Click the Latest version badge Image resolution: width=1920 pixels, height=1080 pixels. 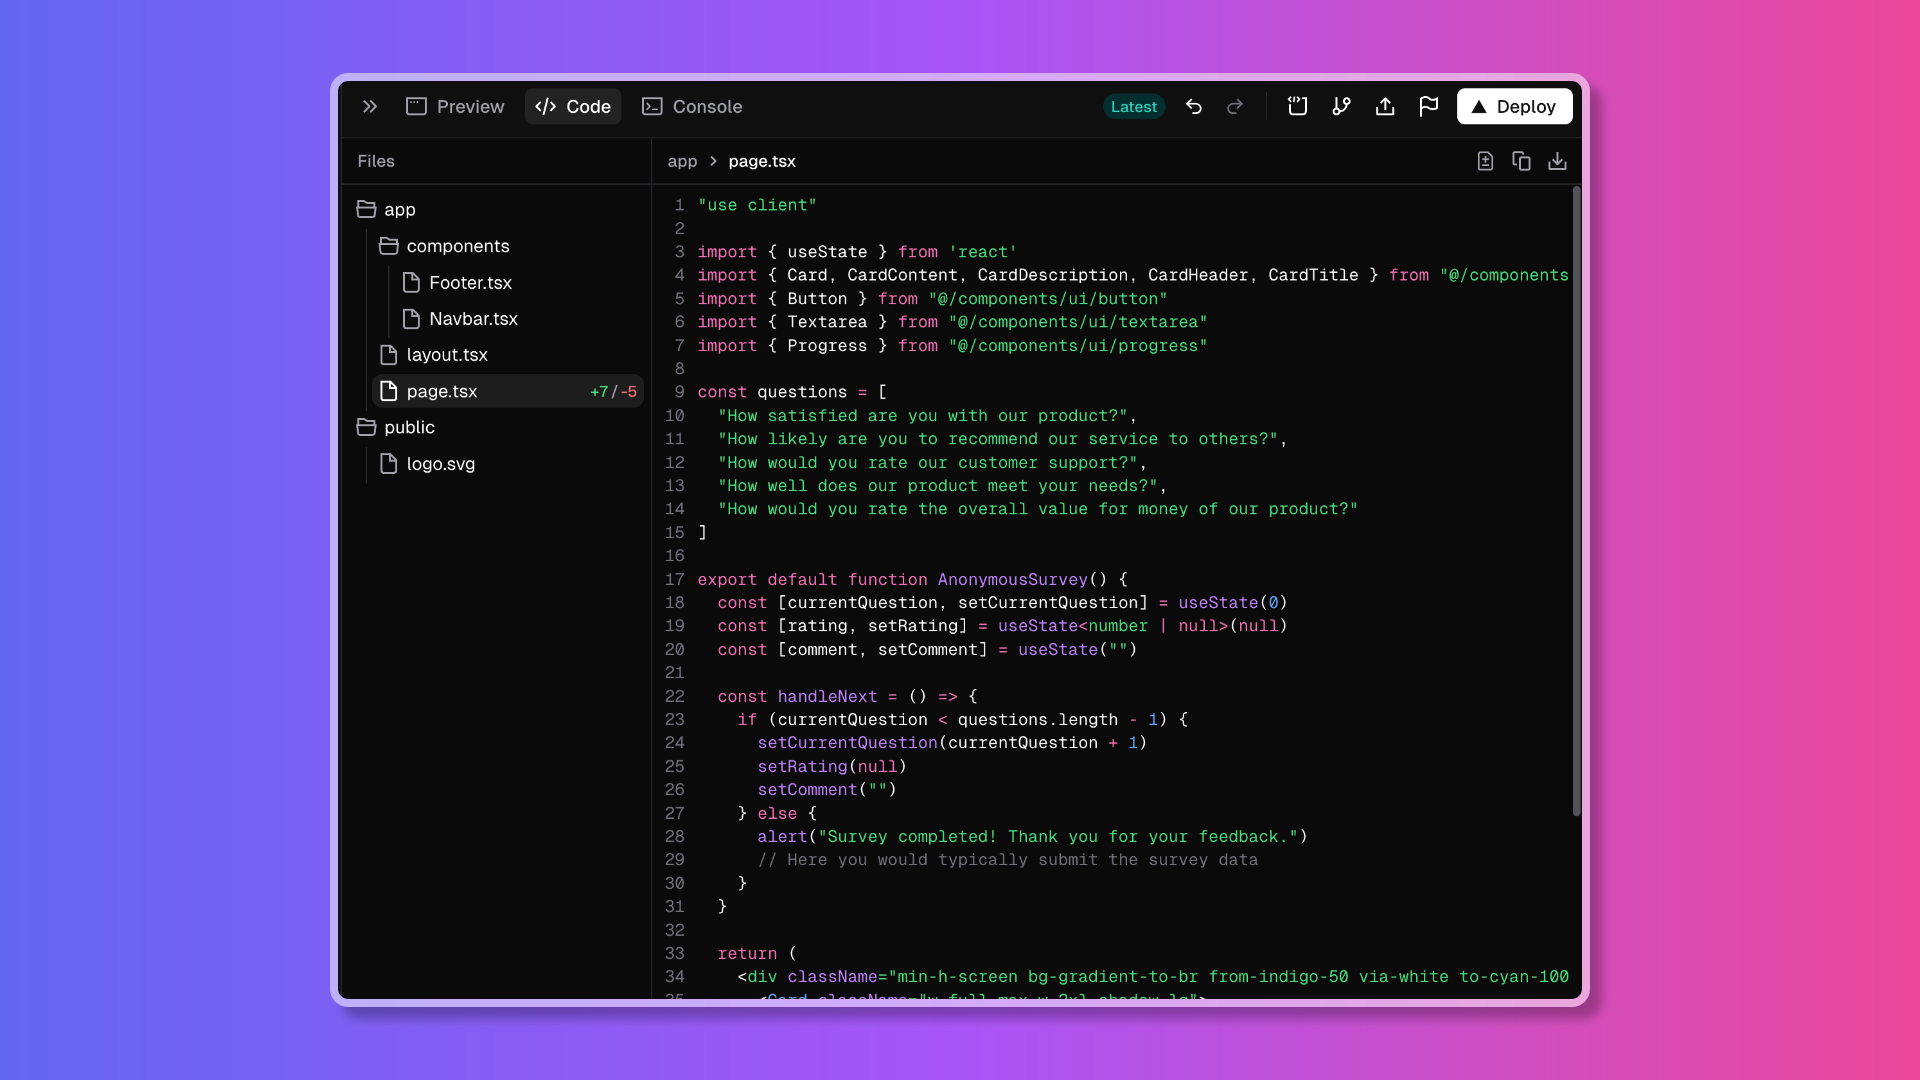pos(1134,106)
